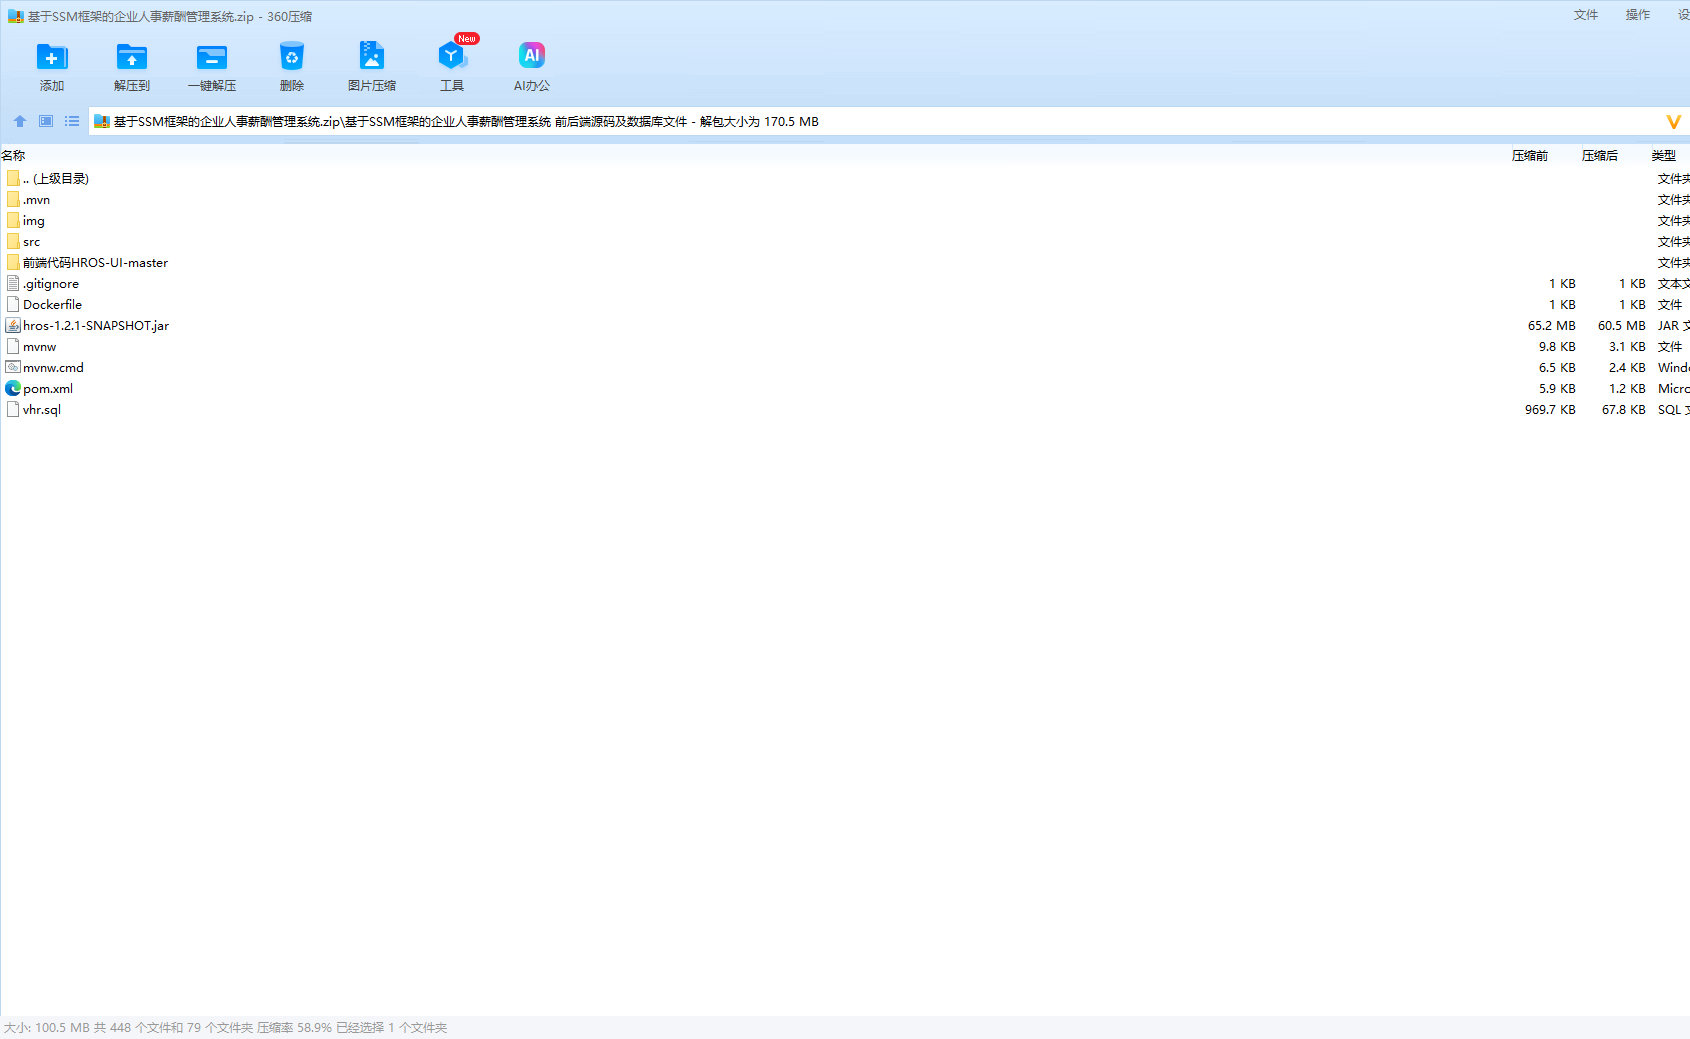The image size is (1690, 1039).
Task: Sort by the Before Compression (压缩前) column
Action: [x=1529, y=155]
